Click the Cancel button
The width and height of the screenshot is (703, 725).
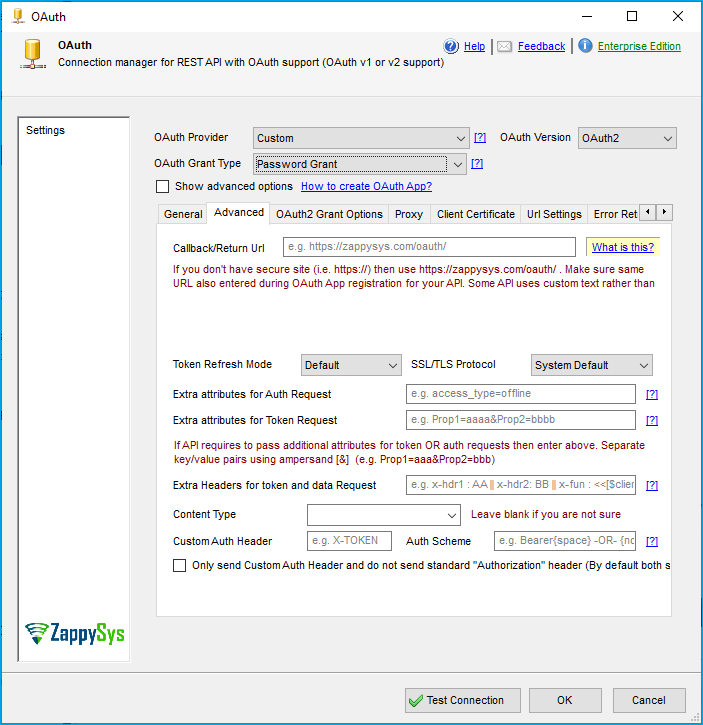coord(649,700)
